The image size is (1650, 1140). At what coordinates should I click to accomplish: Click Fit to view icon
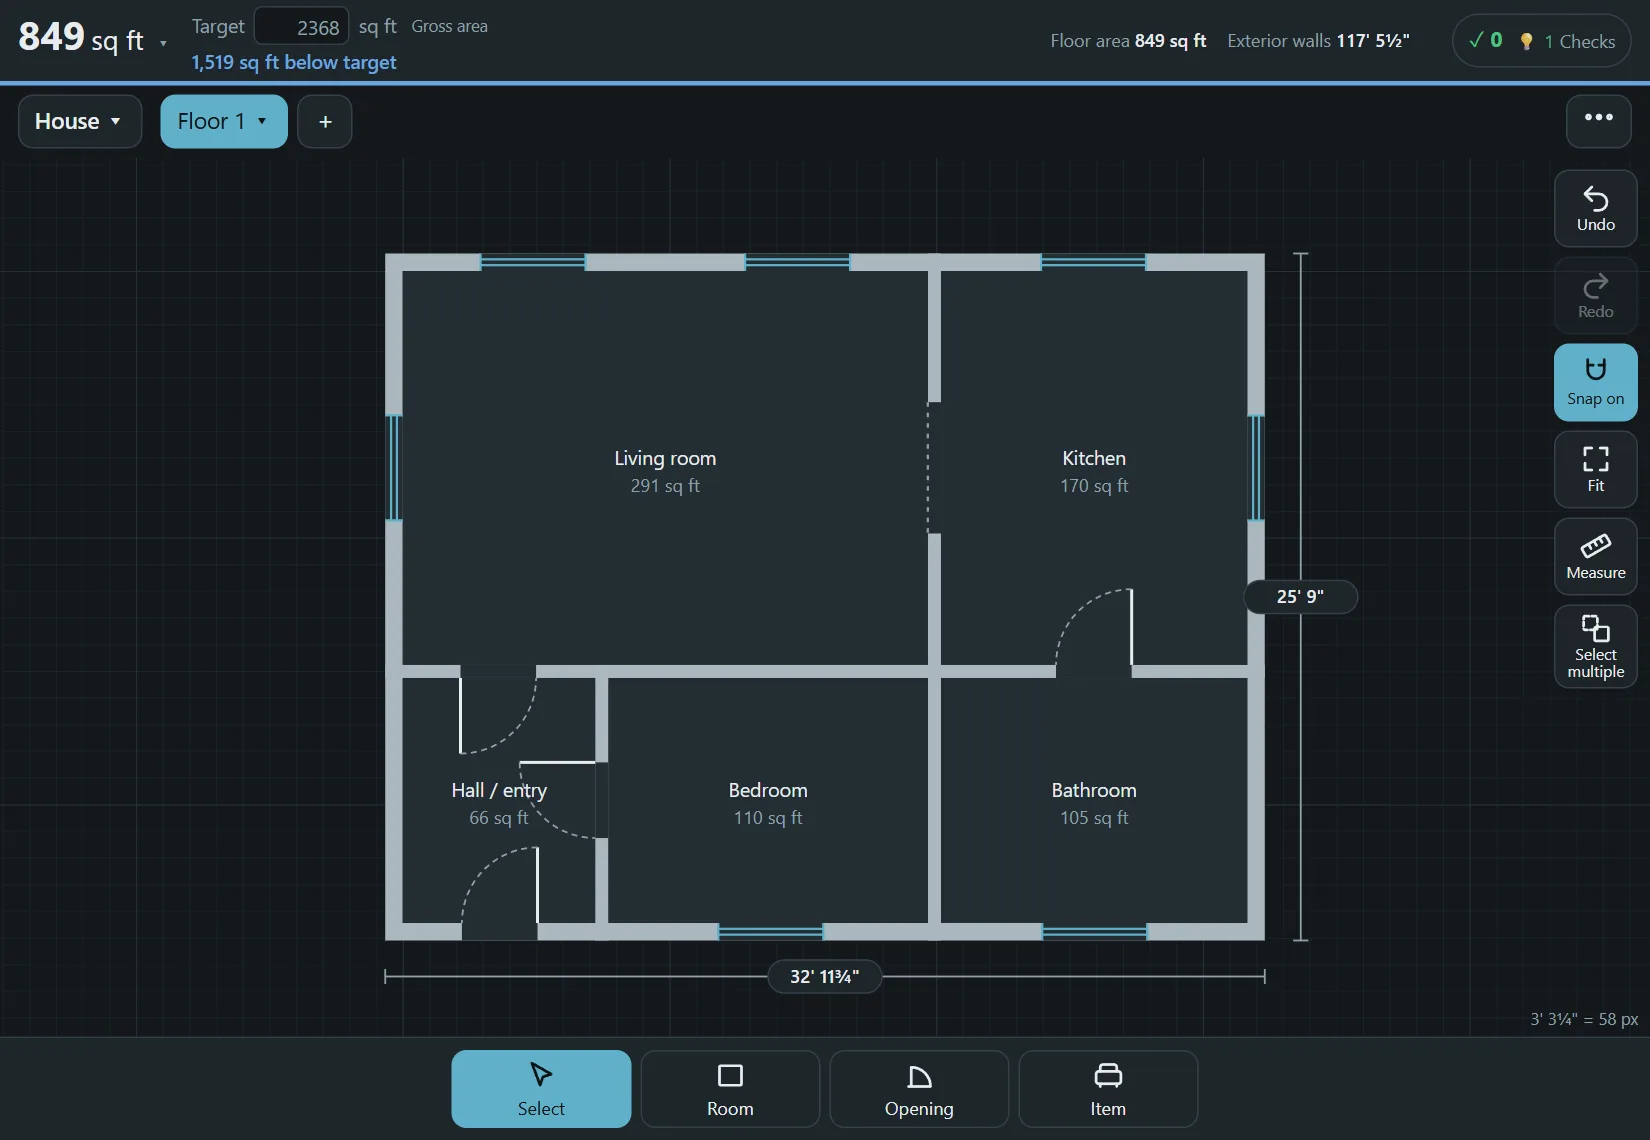point(1595,469)
